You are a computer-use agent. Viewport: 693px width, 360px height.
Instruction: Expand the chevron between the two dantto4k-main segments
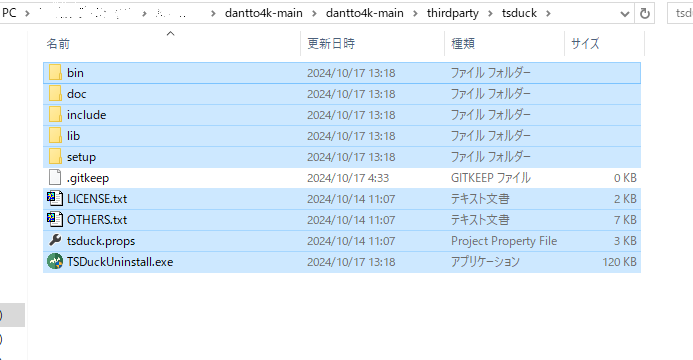(314, 14)
